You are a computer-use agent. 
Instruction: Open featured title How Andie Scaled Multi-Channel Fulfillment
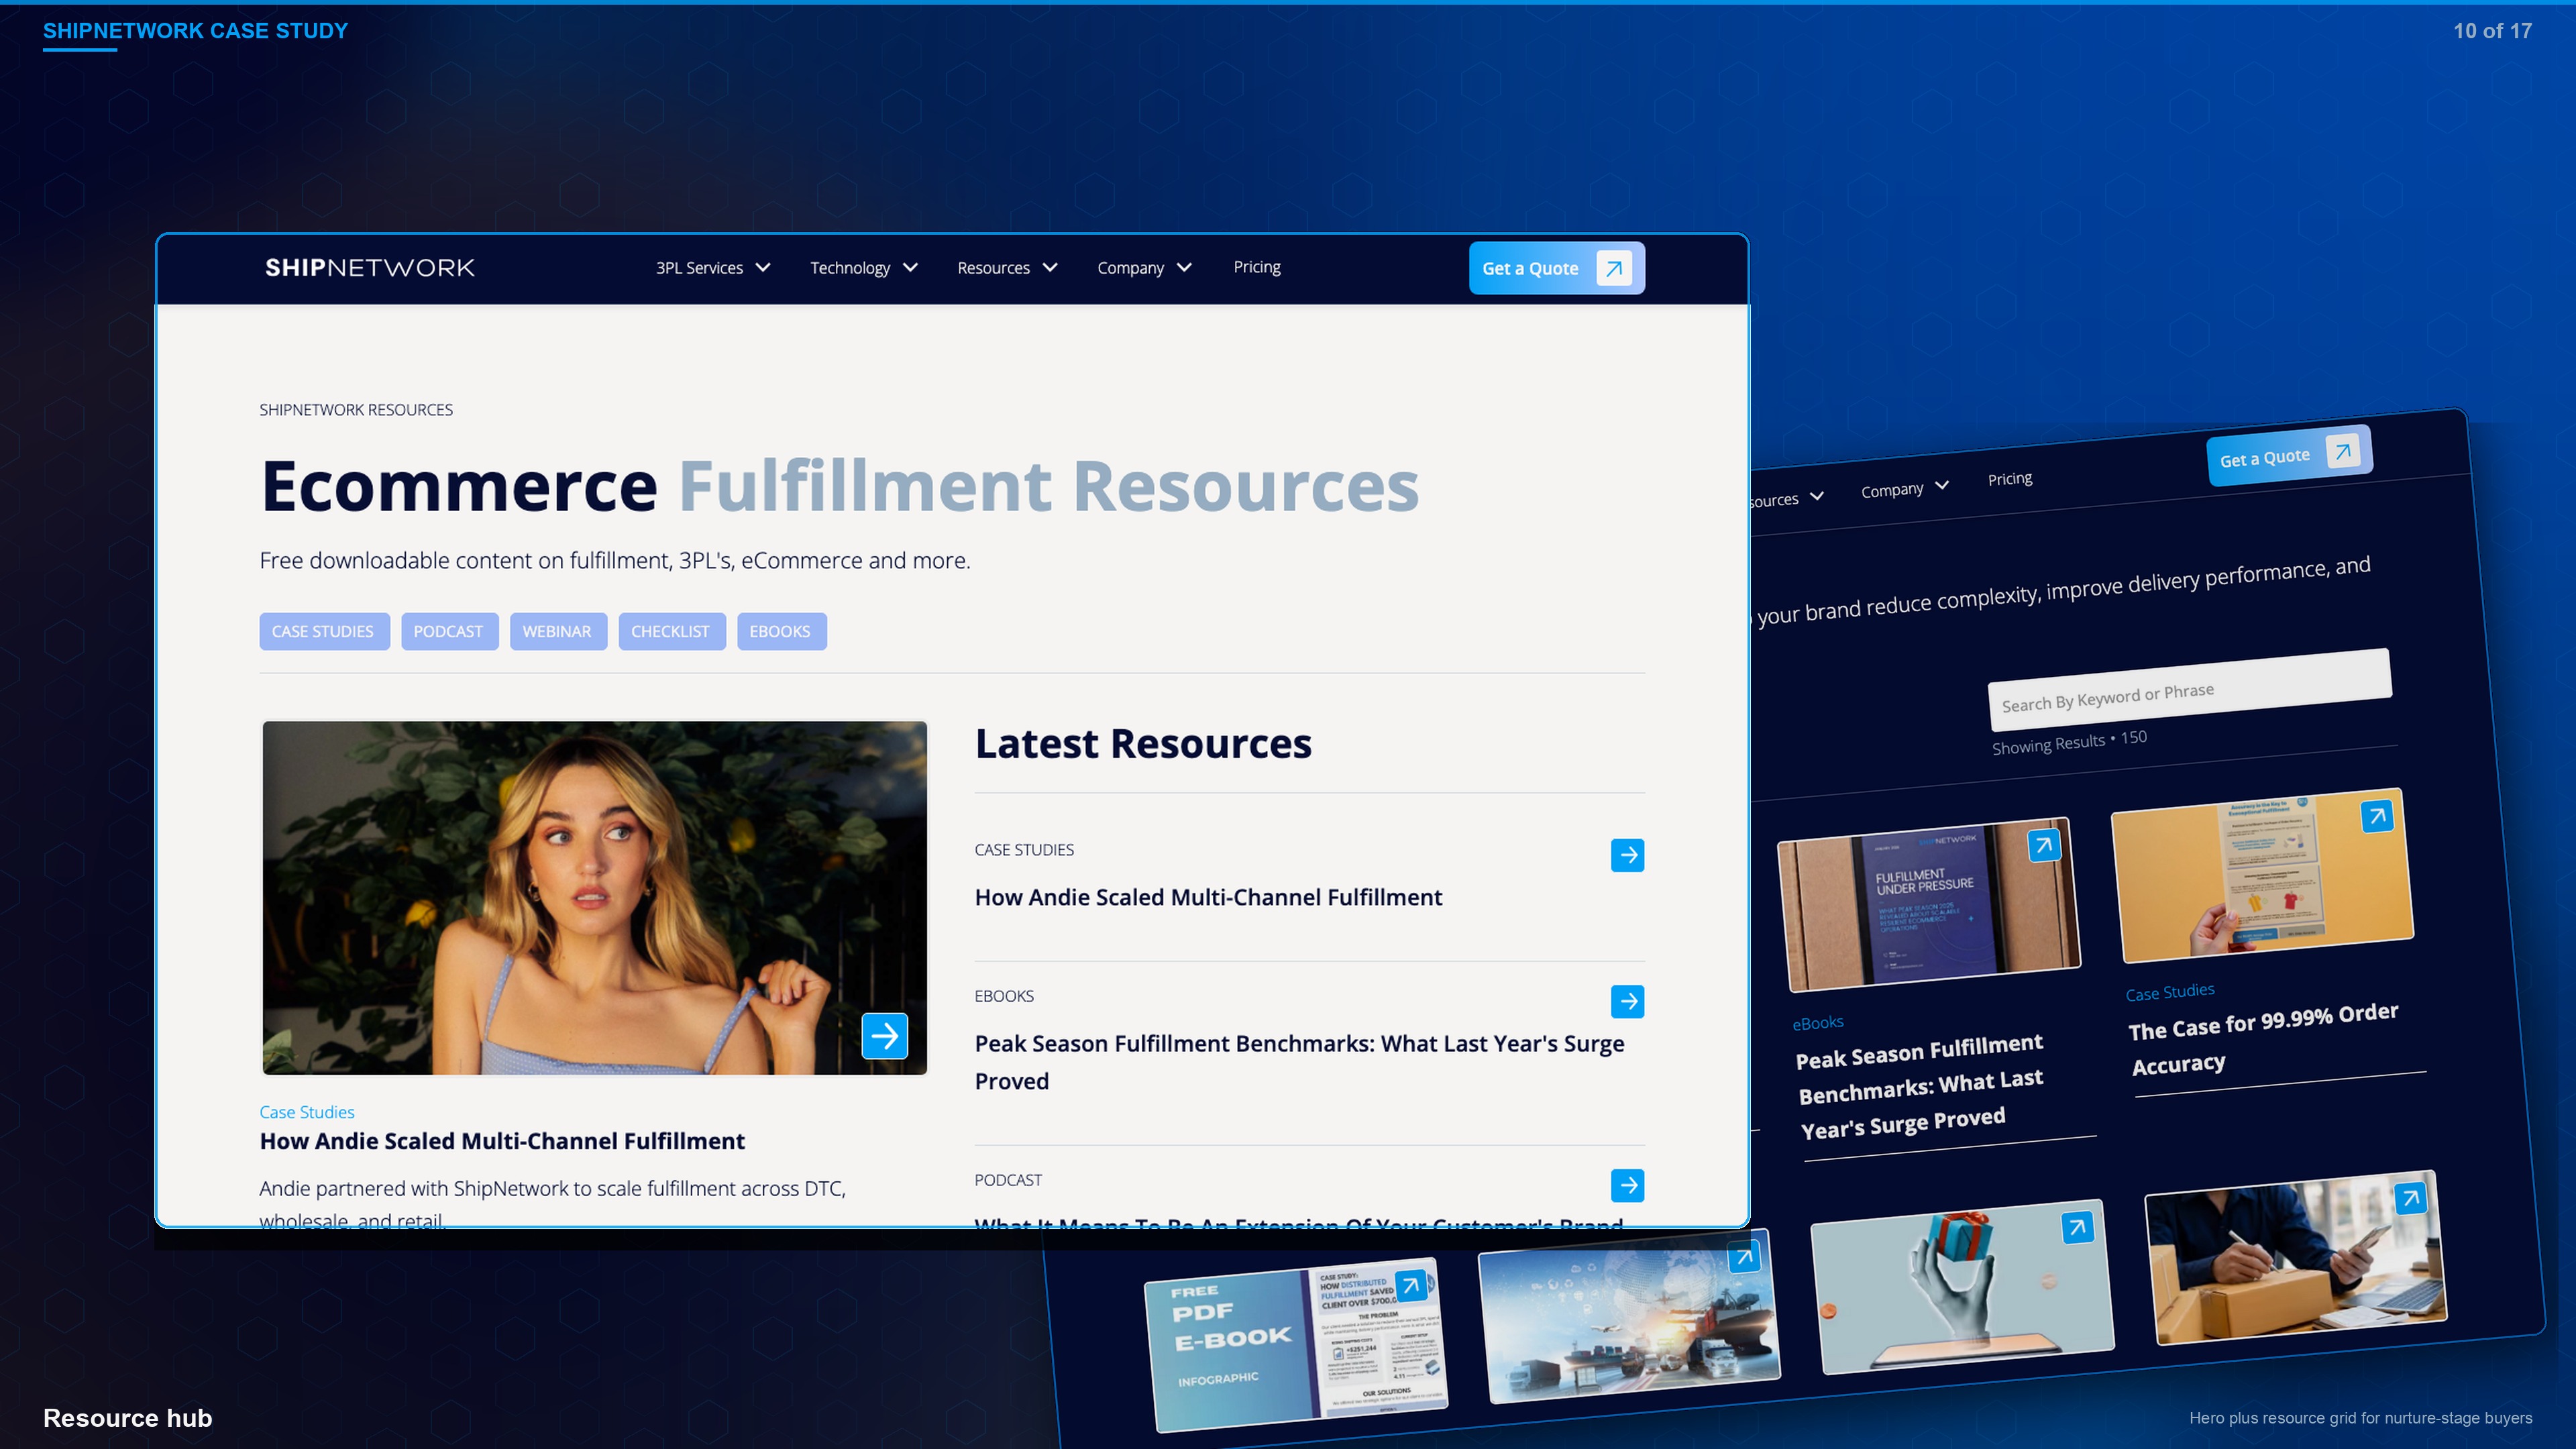point(502,1141)
